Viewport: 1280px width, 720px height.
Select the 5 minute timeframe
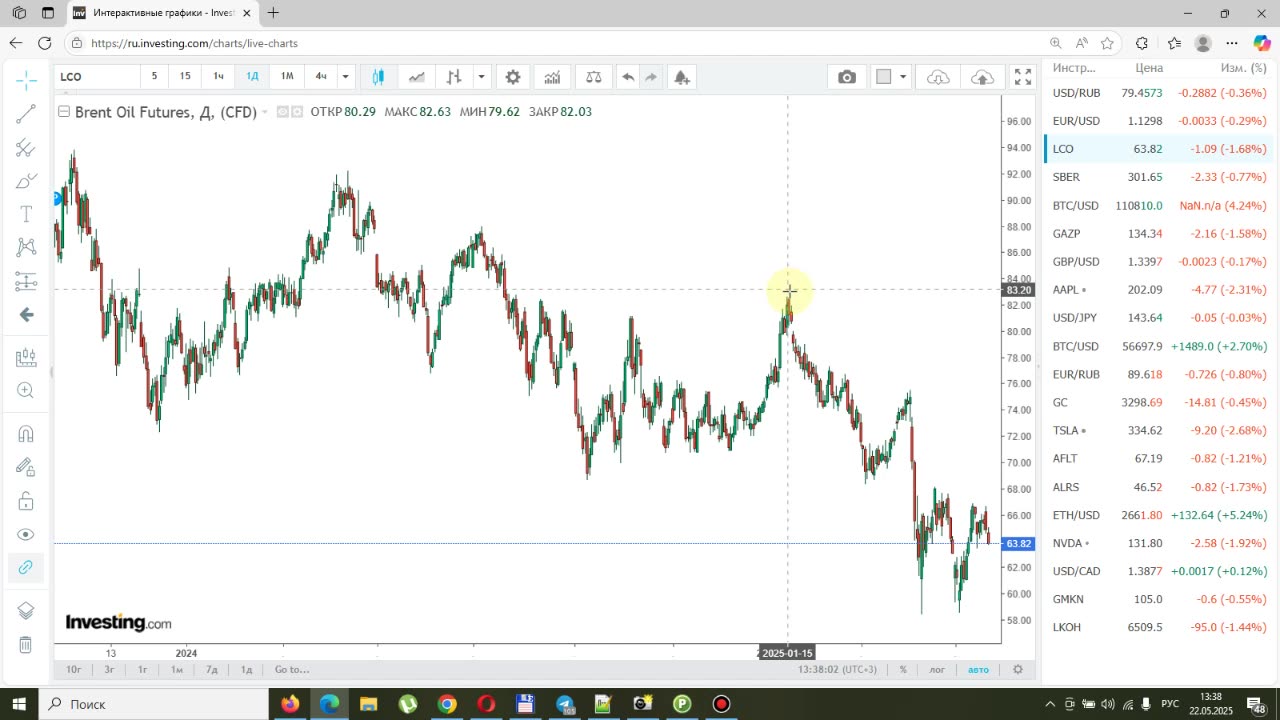click(x=154, y=76)
